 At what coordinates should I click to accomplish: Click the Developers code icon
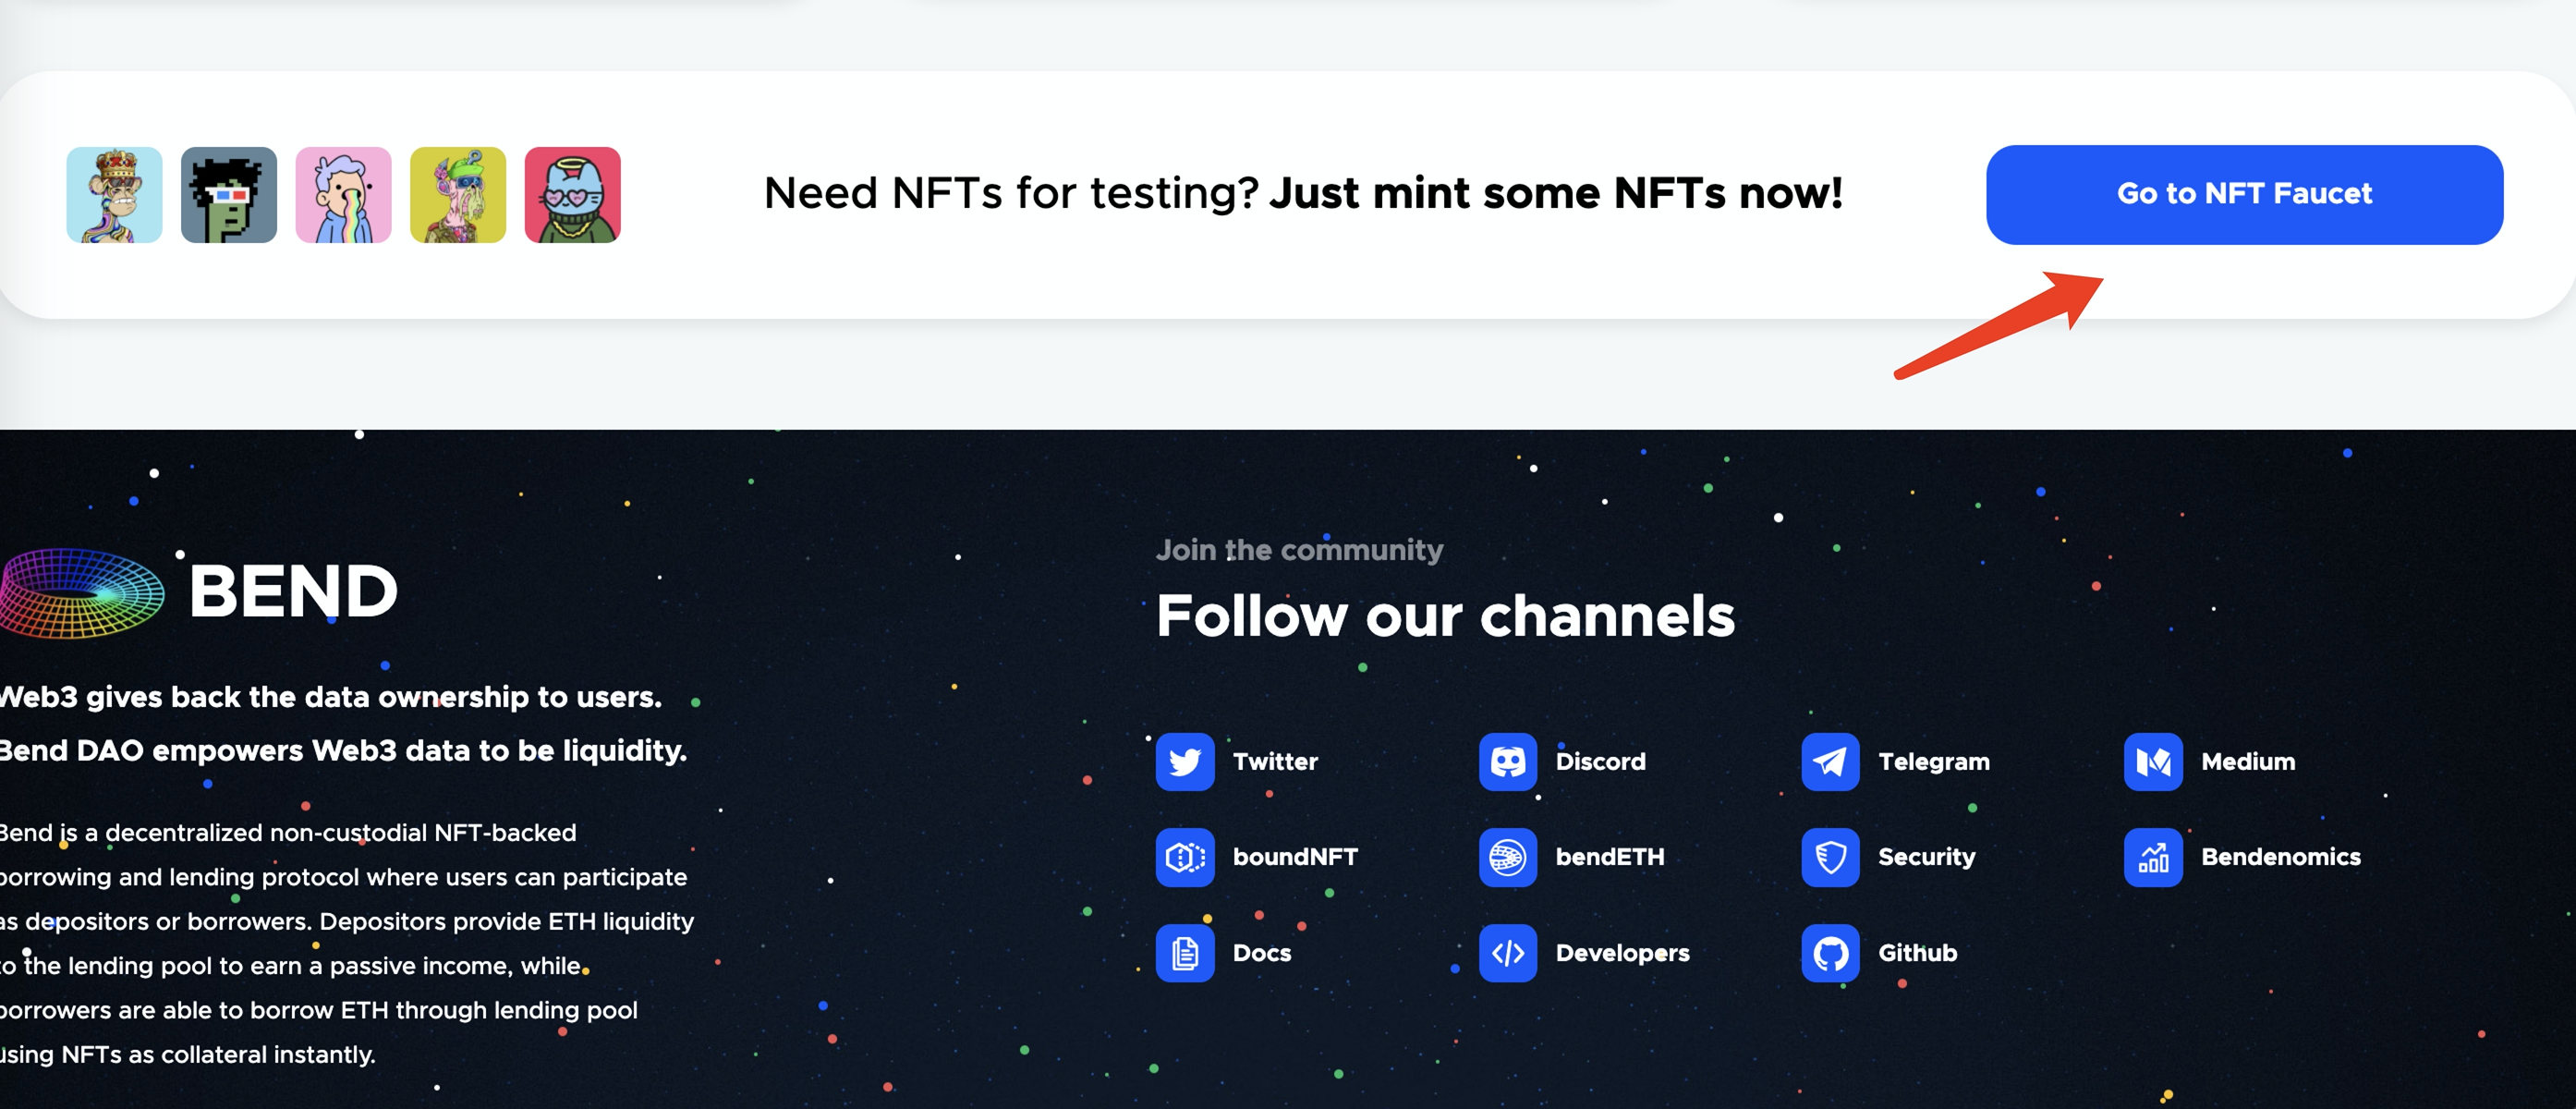[1507, 953]
